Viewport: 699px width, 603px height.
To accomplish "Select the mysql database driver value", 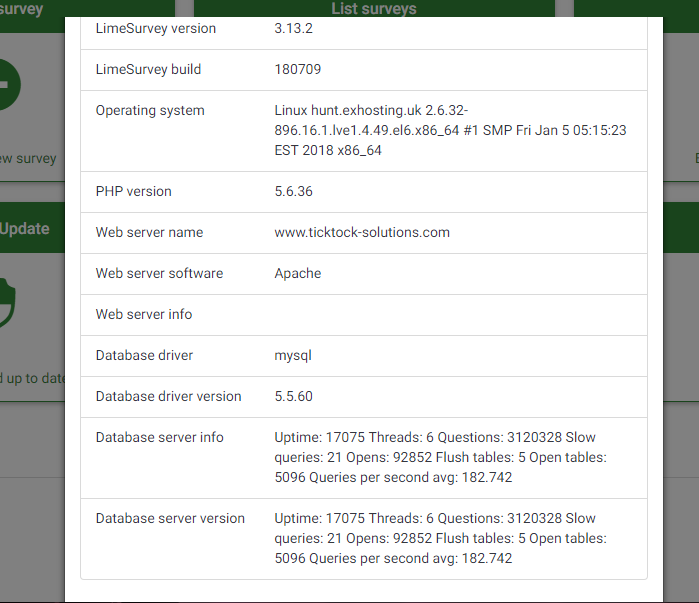I will (x=293, y=356).
